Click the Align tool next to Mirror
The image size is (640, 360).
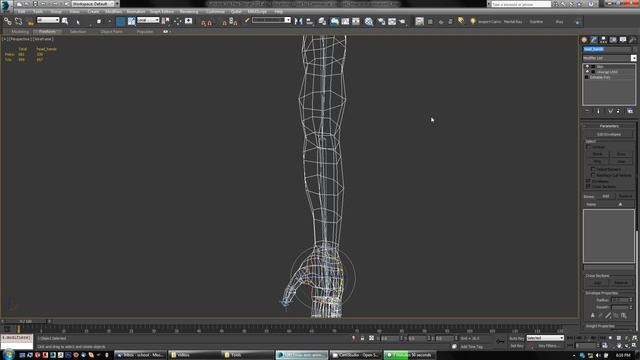pos(309,21)
